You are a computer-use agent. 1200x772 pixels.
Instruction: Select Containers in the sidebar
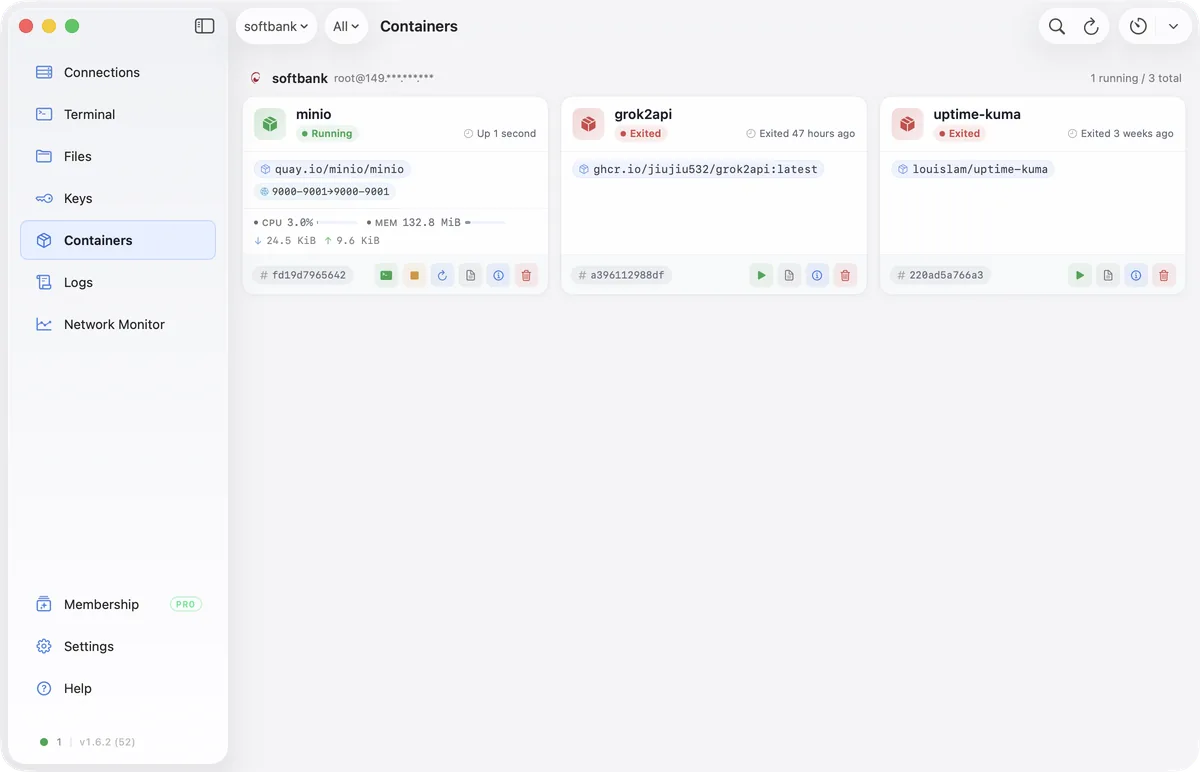click(x=118, y=240)
